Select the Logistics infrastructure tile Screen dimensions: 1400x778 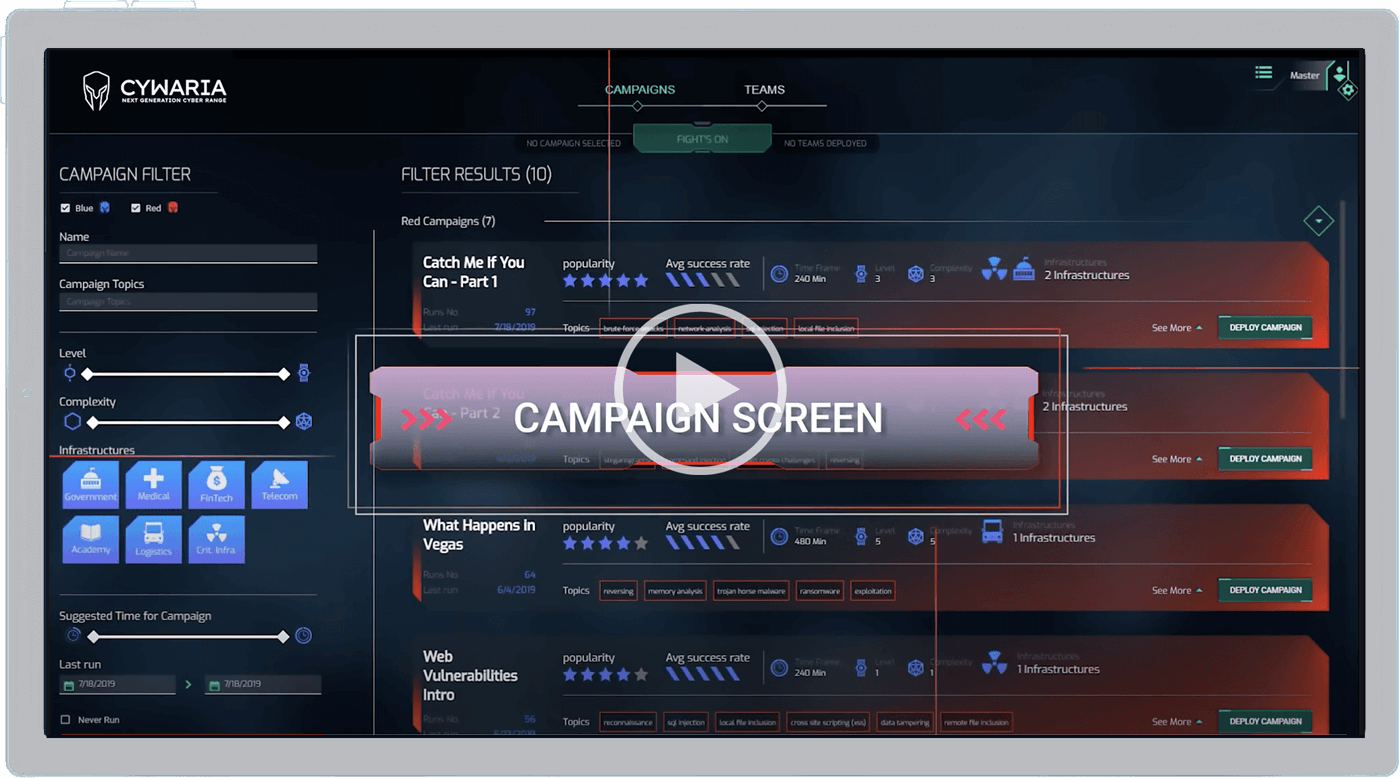[154, 539]
